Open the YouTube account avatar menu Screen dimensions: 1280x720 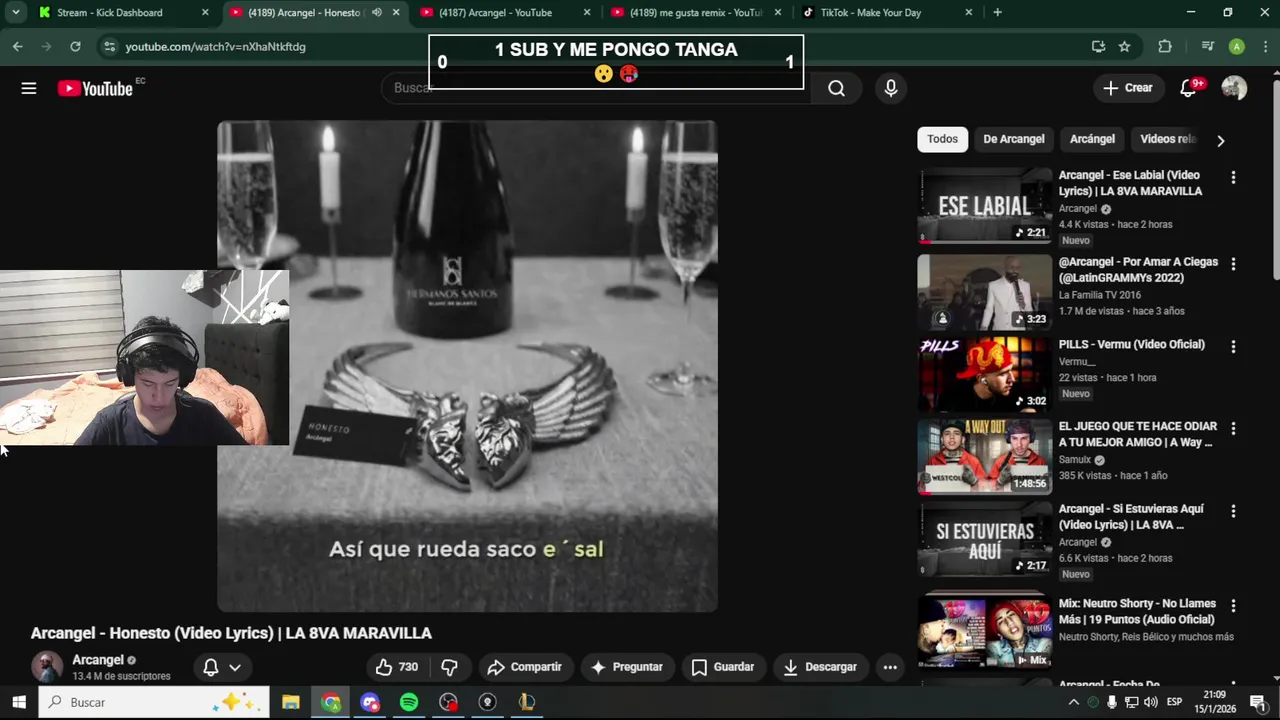(1234, 88)
